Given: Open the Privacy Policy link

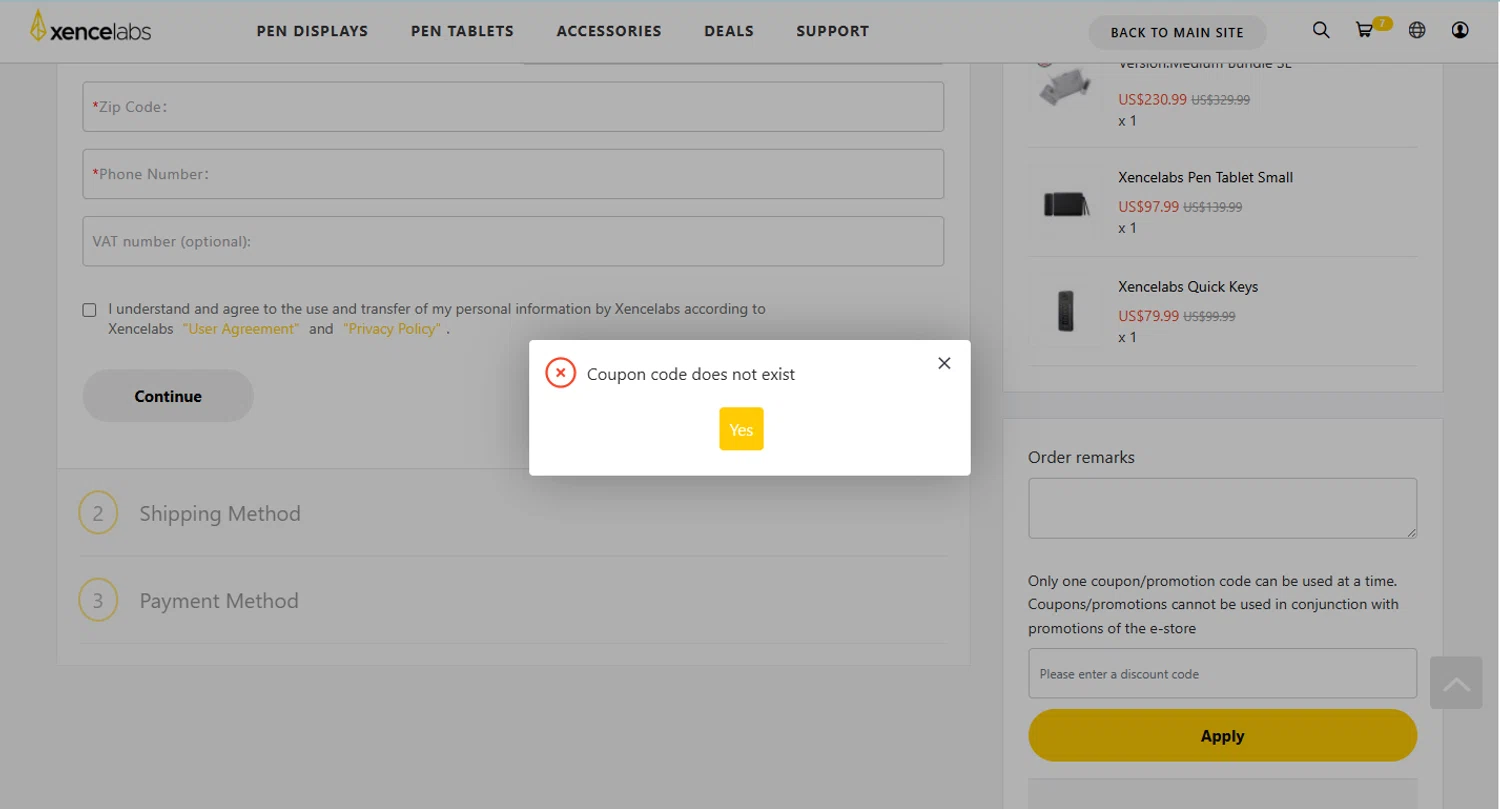Looking at the screenshot, I should point(392,329).
